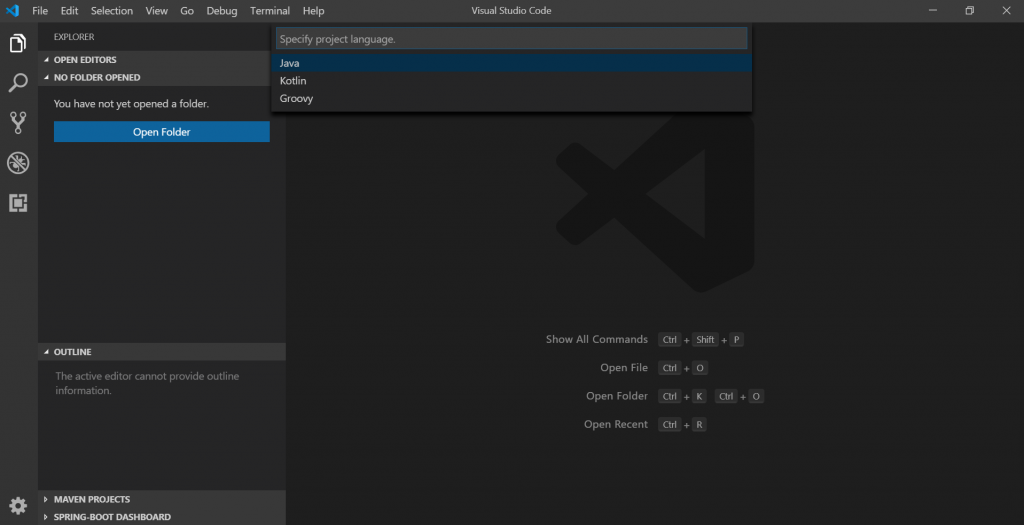
Task: Click the Show All Commands shortcut label
Action: (x=597, y=340)
